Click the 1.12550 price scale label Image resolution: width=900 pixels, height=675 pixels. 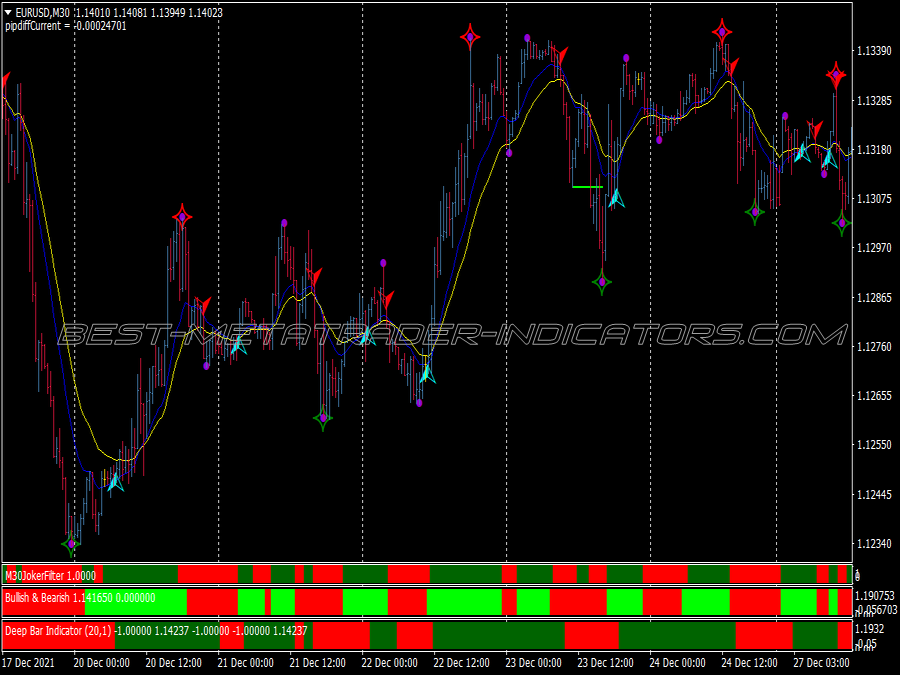(x=874, y=445)
